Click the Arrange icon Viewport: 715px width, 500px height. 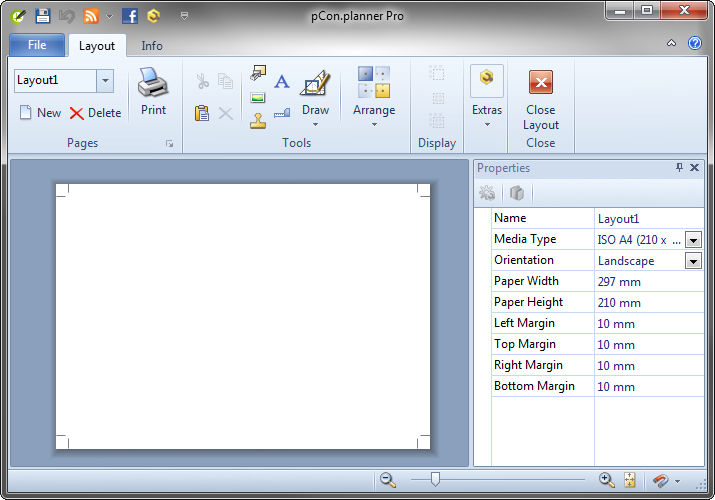coord(374,82)
